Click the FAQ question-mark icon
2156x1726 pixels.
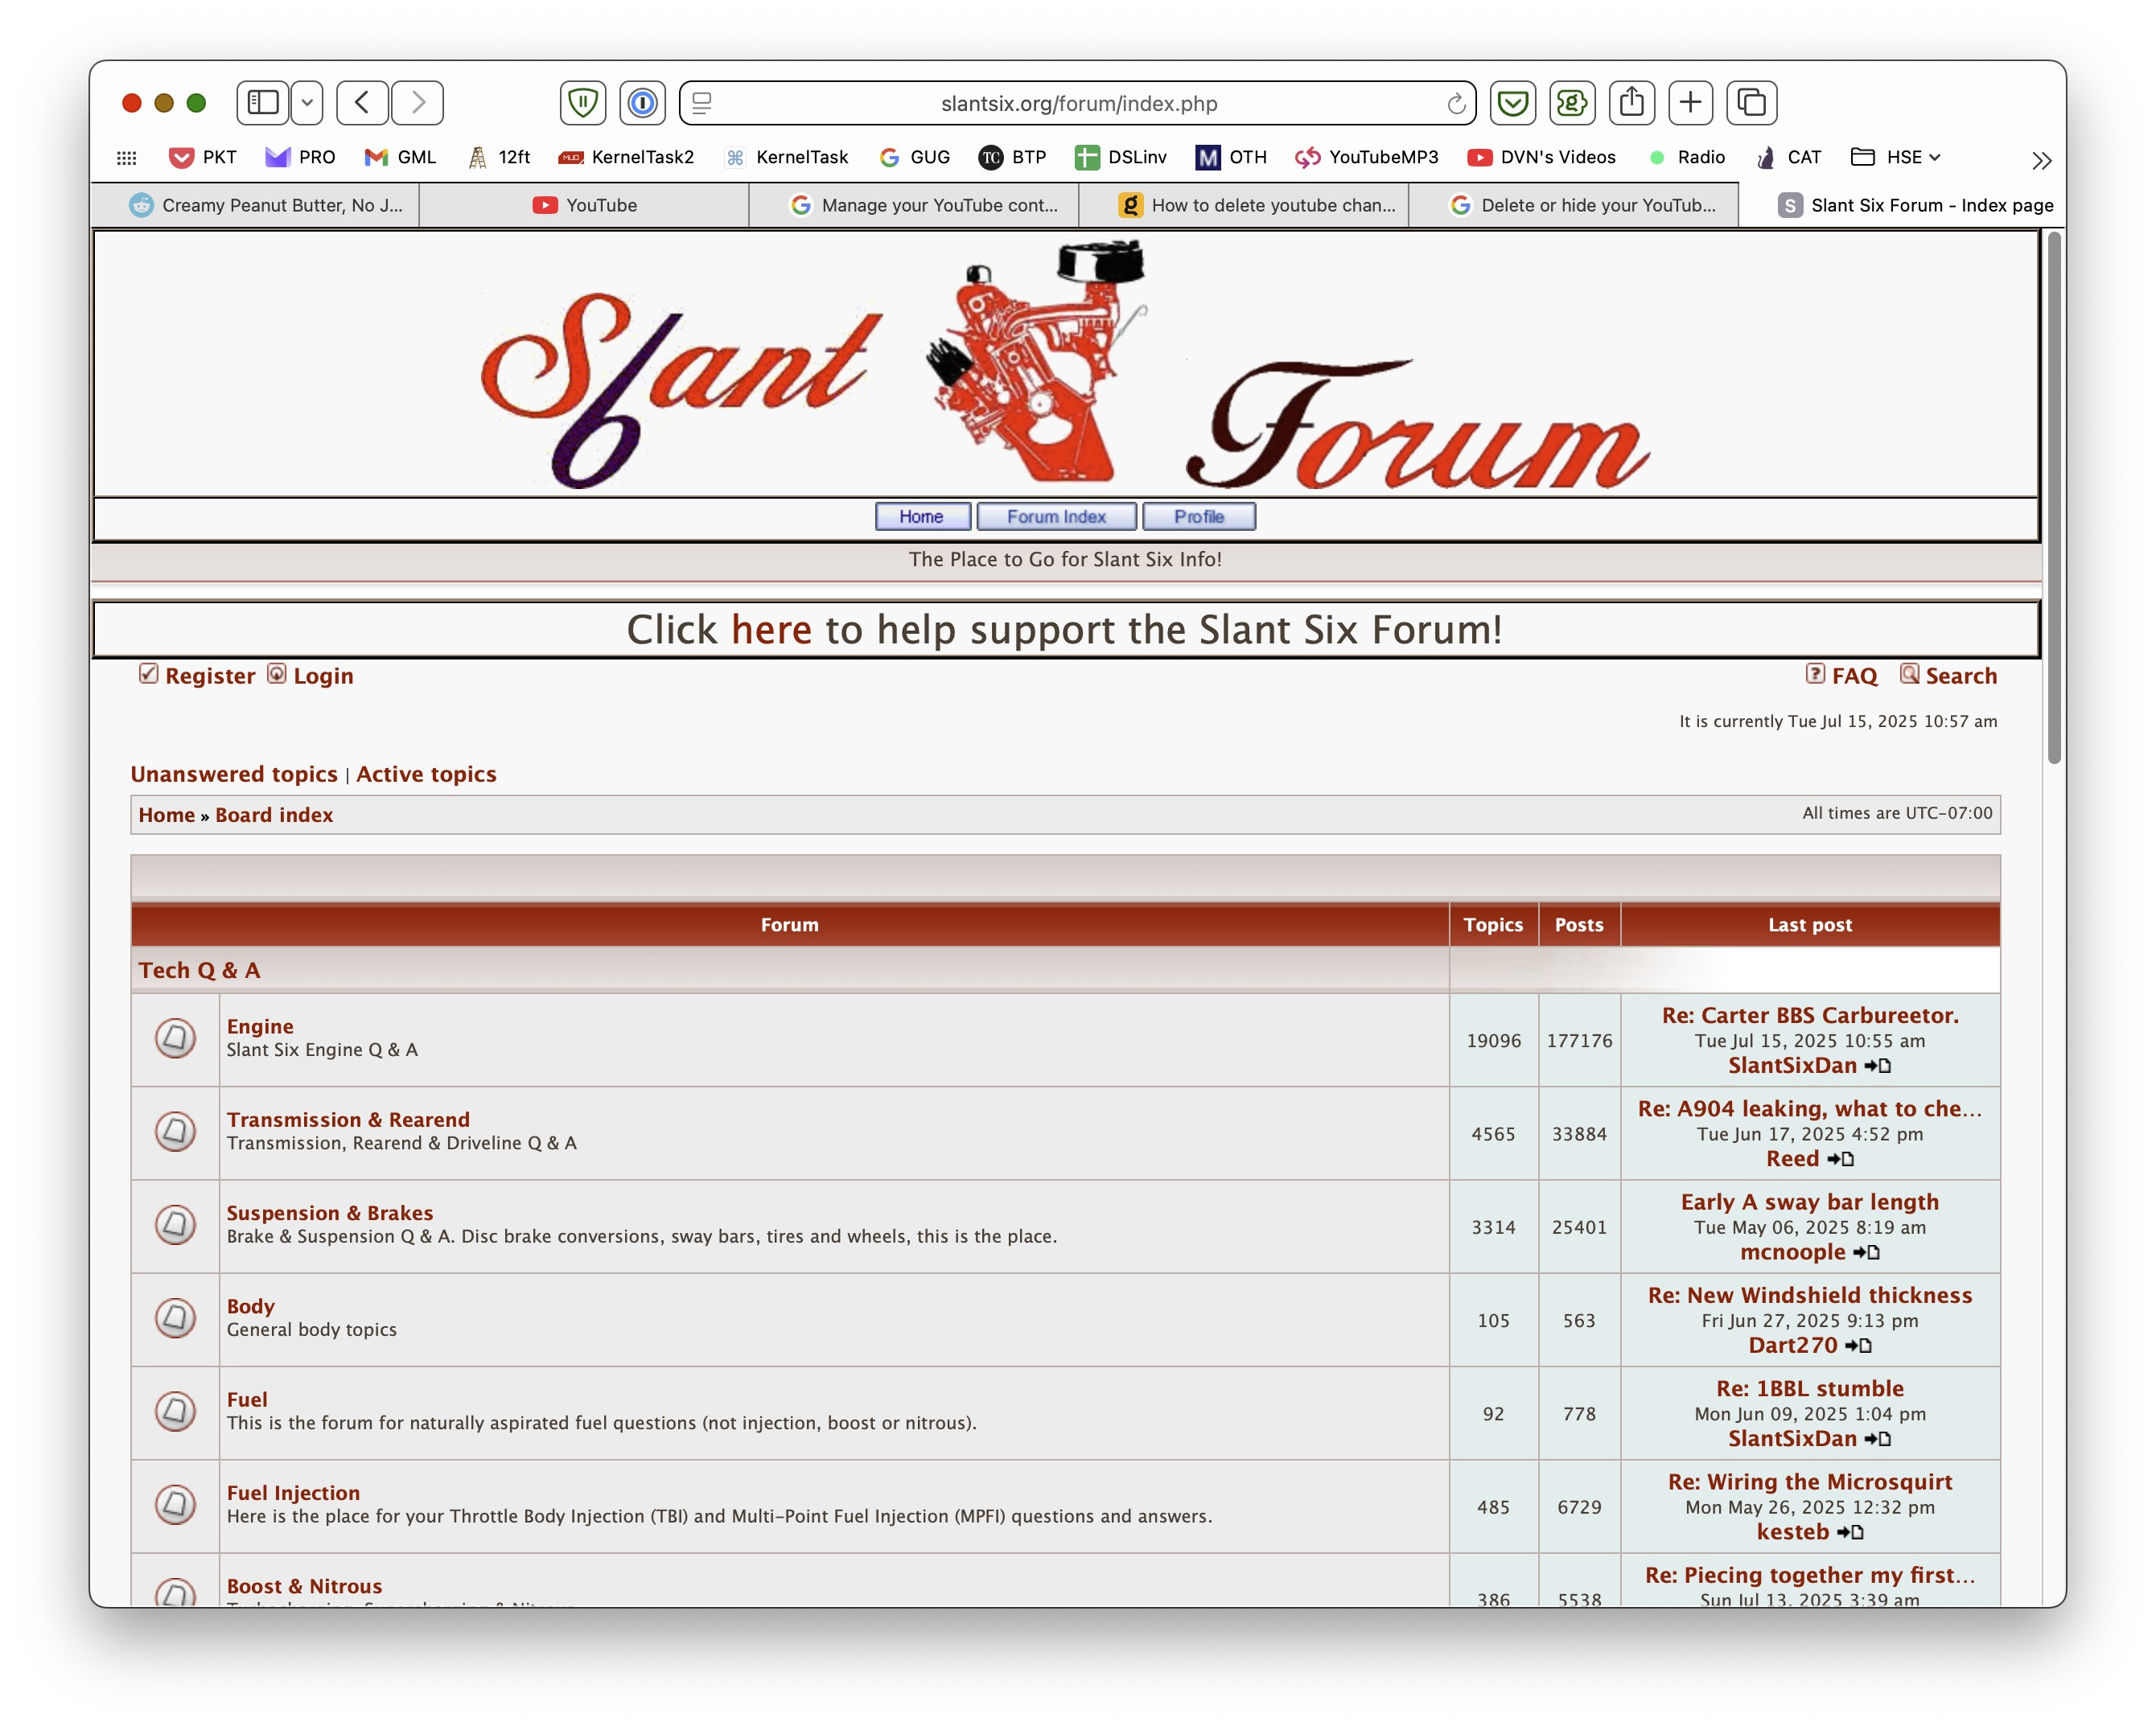(1814, 676)
